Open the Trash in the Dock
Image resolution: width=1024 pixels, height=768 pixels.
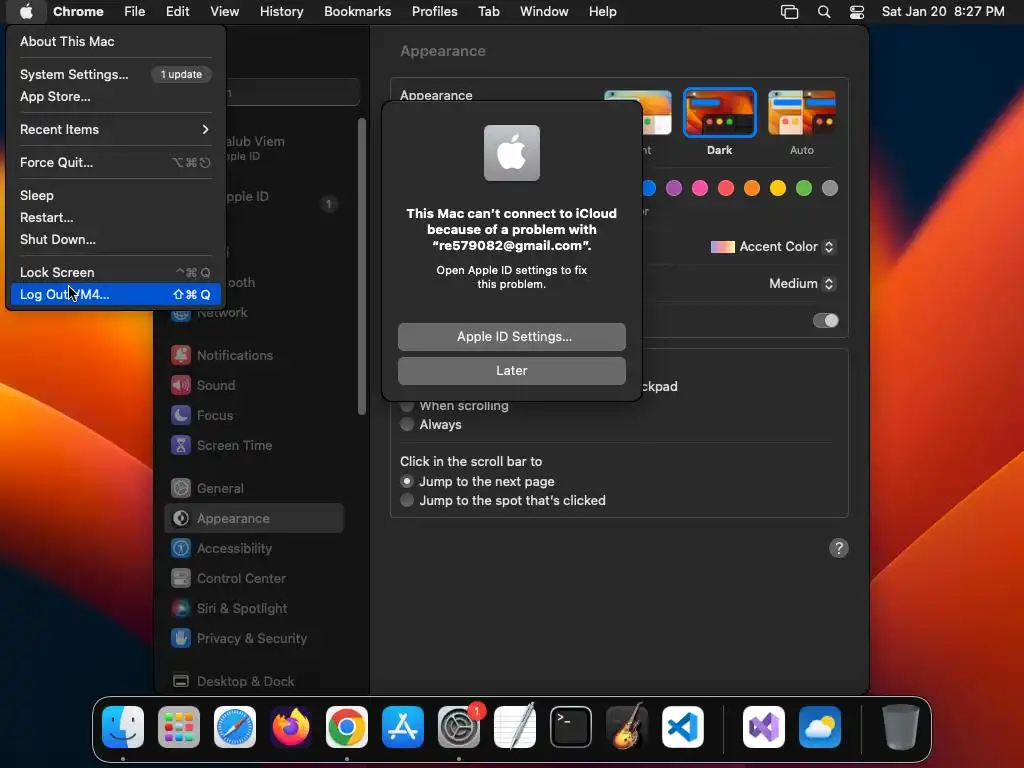point(901,727)
